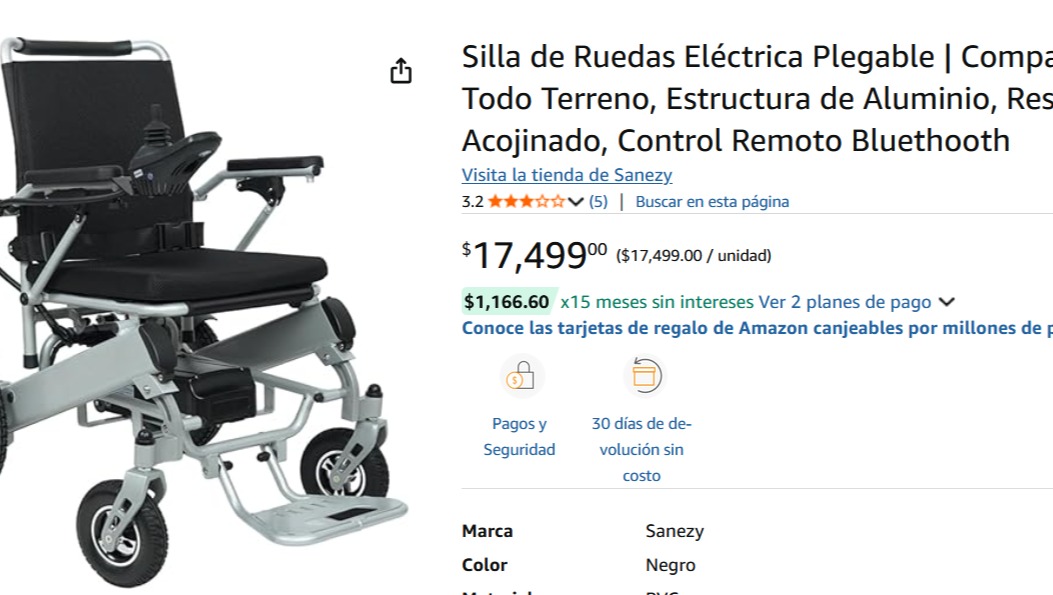Viewport: 1053px width, 595px height.
Task: Click the 30-day return box icon
Action: (644, 375)
